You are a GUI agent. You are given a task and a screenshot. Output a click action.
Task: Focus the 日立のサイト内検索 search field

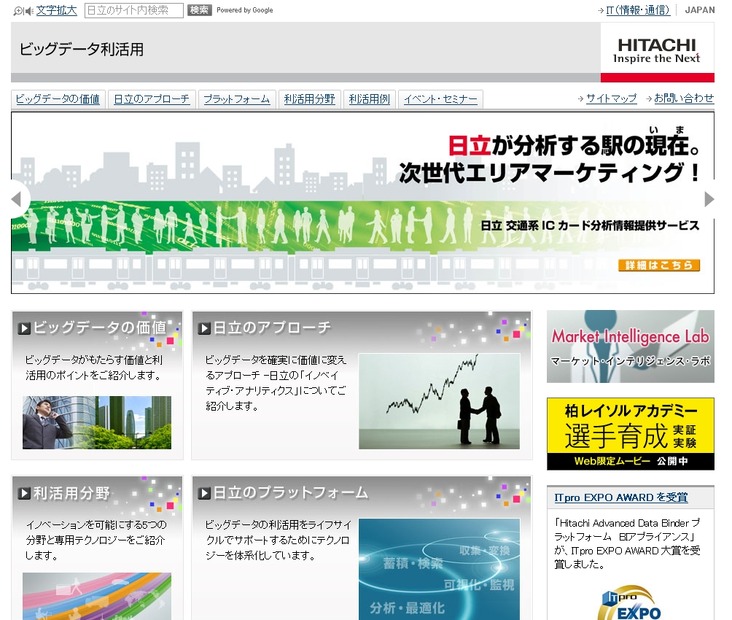point(134,10)
